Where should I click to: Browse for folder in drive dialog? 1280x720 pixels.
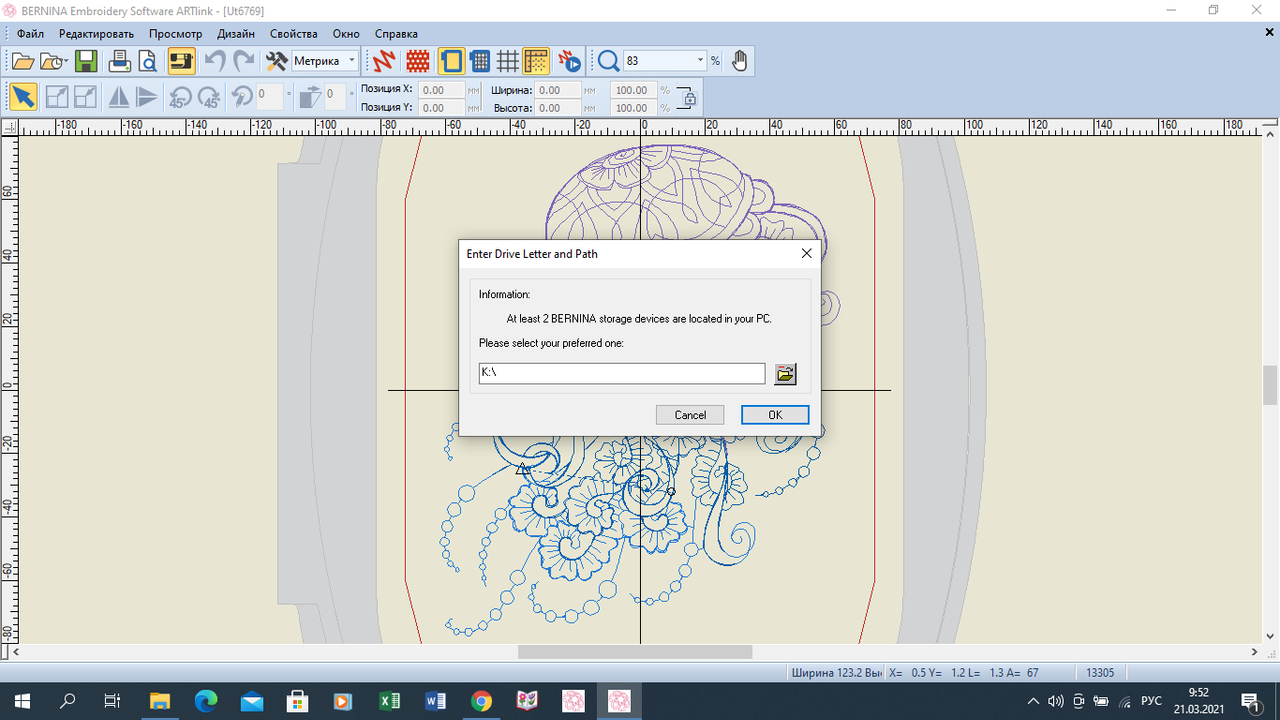[x=786, y=374]
